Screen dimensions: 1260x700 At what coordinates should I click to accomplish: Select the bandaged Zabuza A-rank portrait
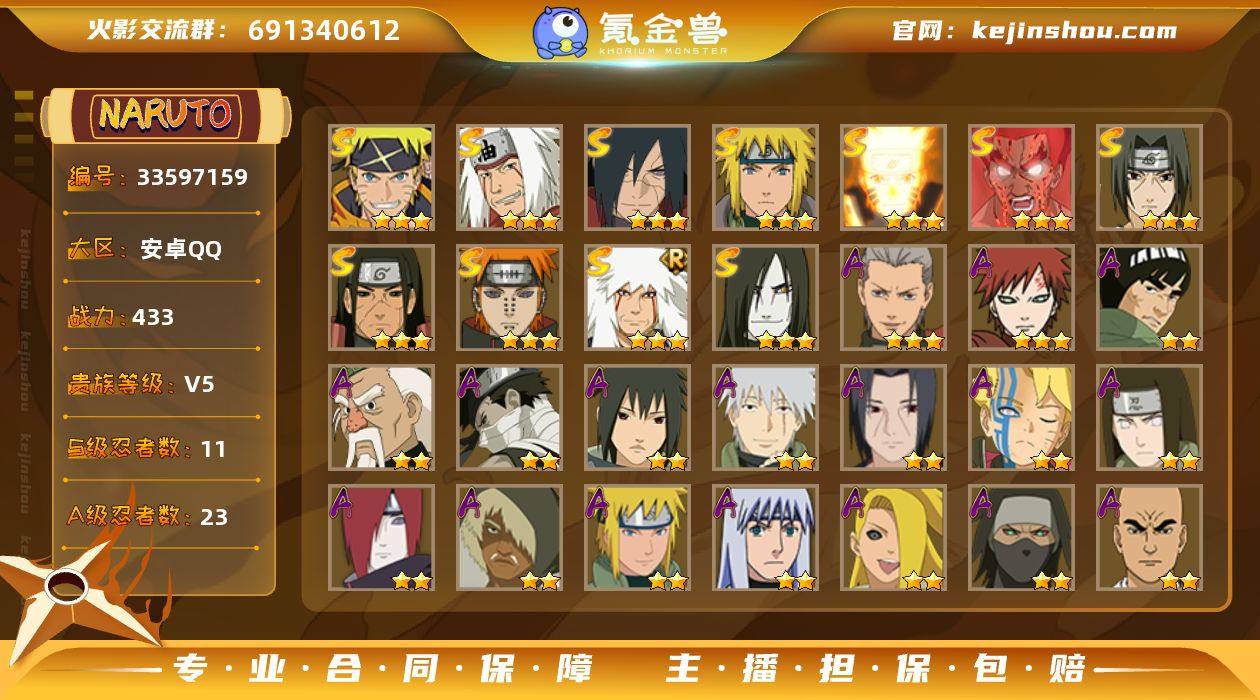pyautogui.click(x=509, y=417)
